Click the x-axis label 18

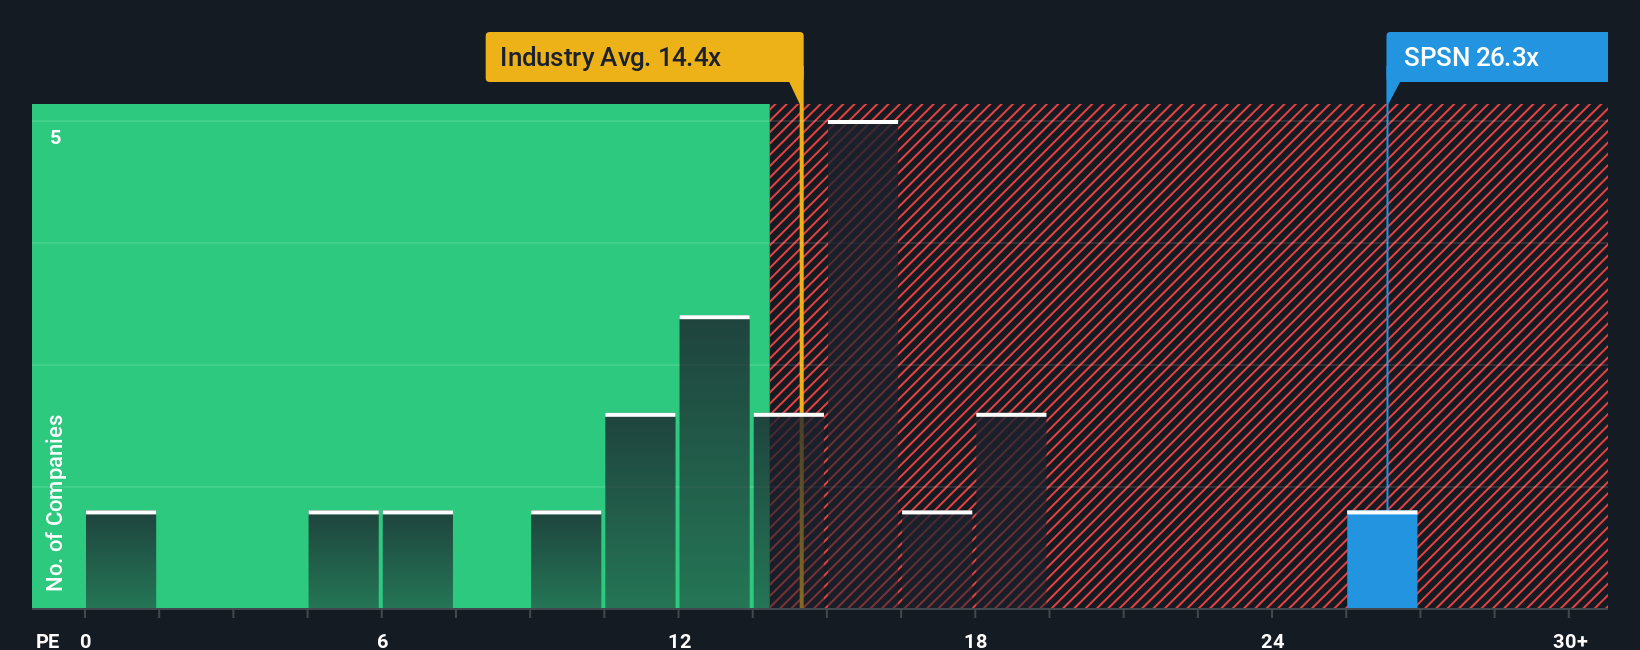[x=975, y=640]
